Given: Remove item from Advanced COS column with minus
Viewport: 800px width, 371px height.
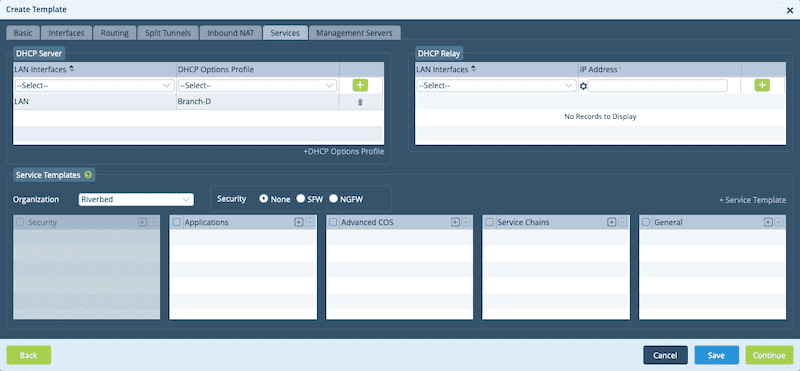Looking at the screenshot, I should tap(466, 222).
